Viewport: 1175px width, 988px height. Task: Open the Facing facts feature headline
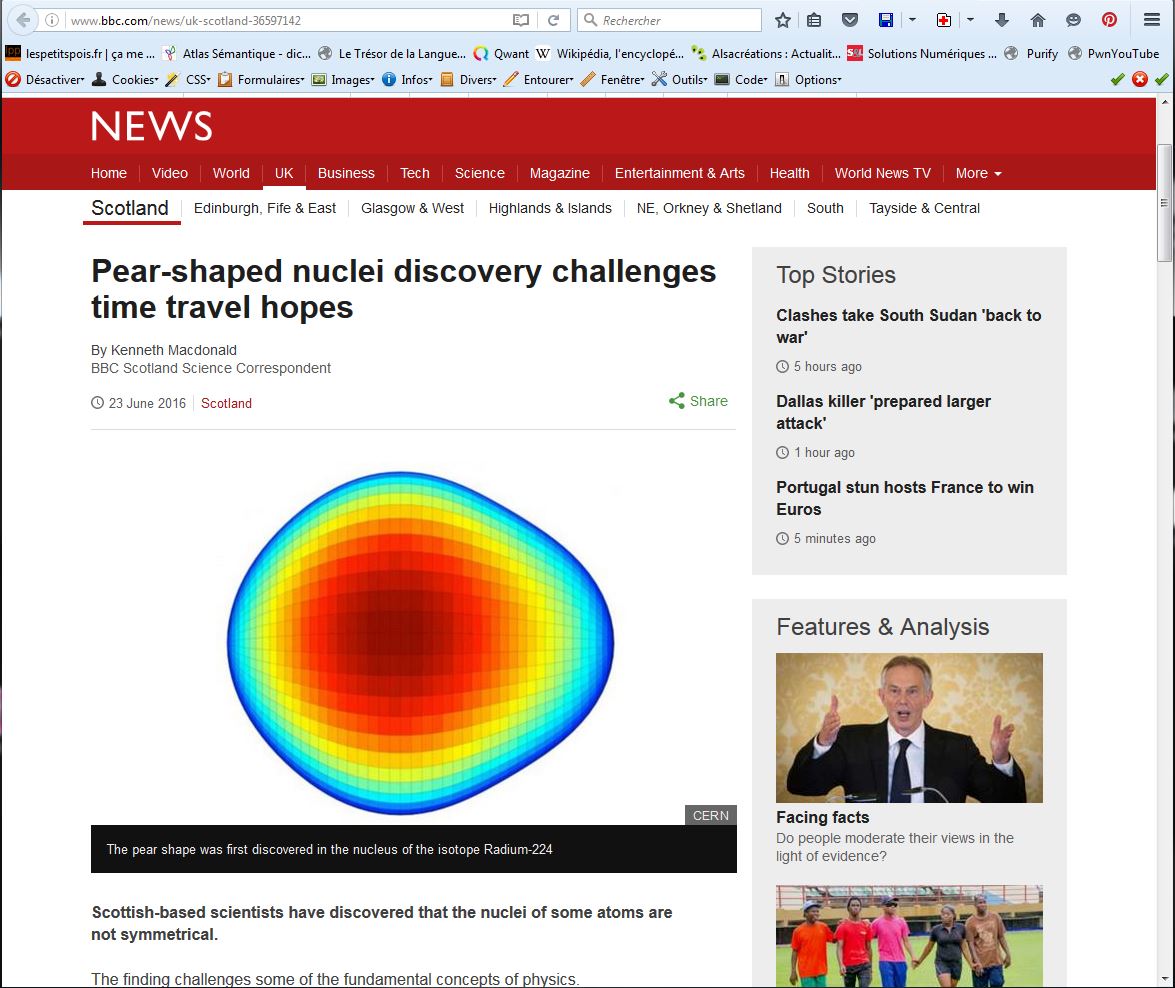point(823,818)
